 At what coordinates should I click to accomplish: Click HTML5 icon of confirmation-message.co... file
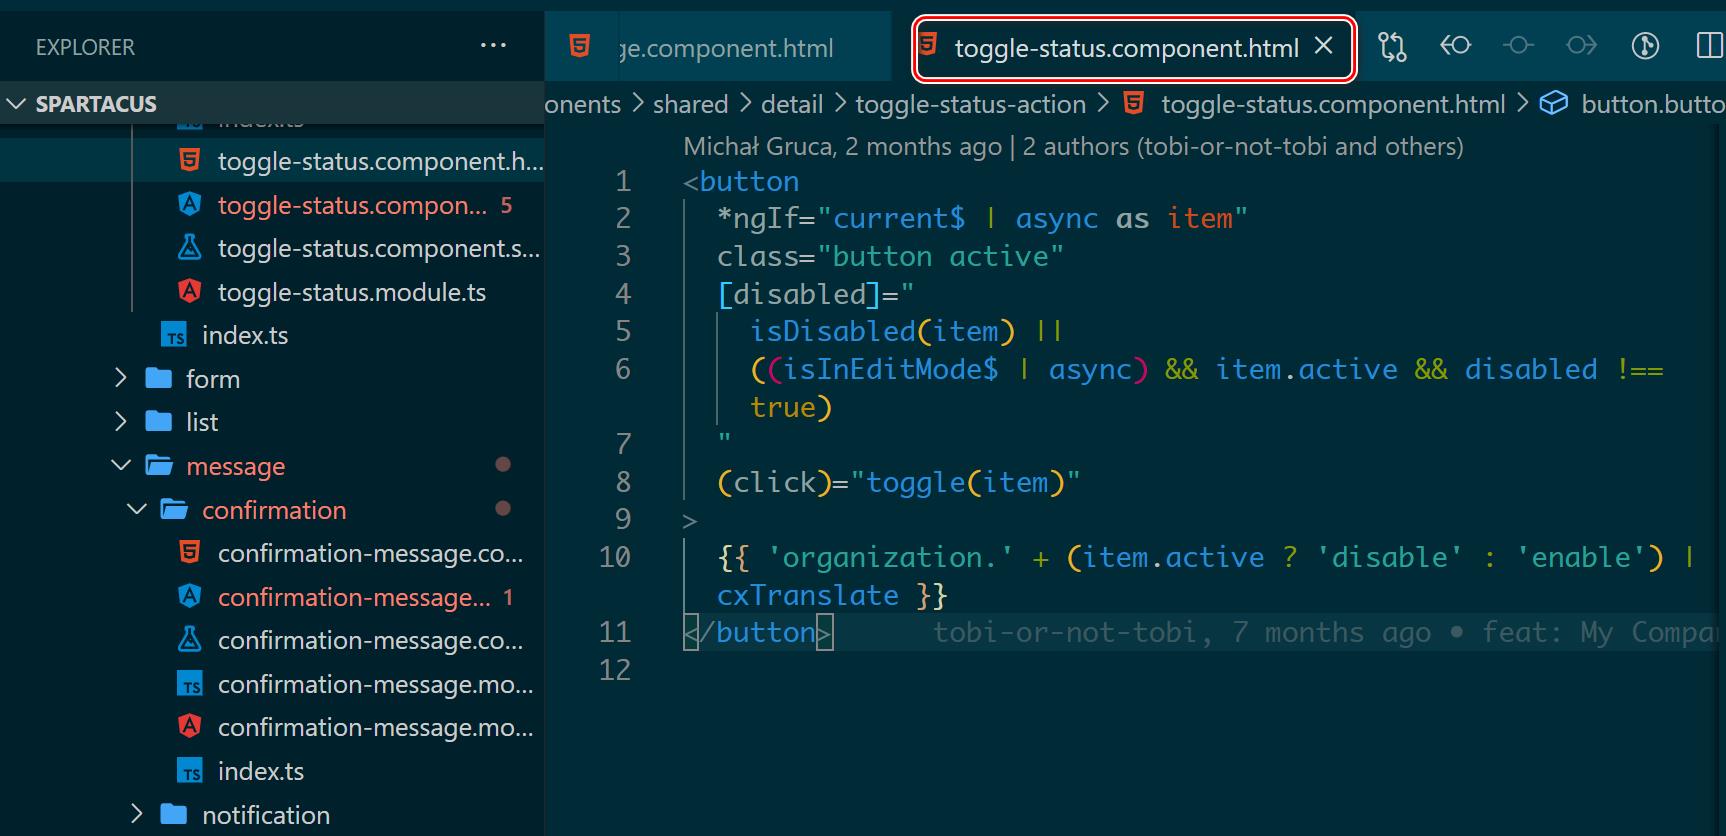click(x=189, y=552)
